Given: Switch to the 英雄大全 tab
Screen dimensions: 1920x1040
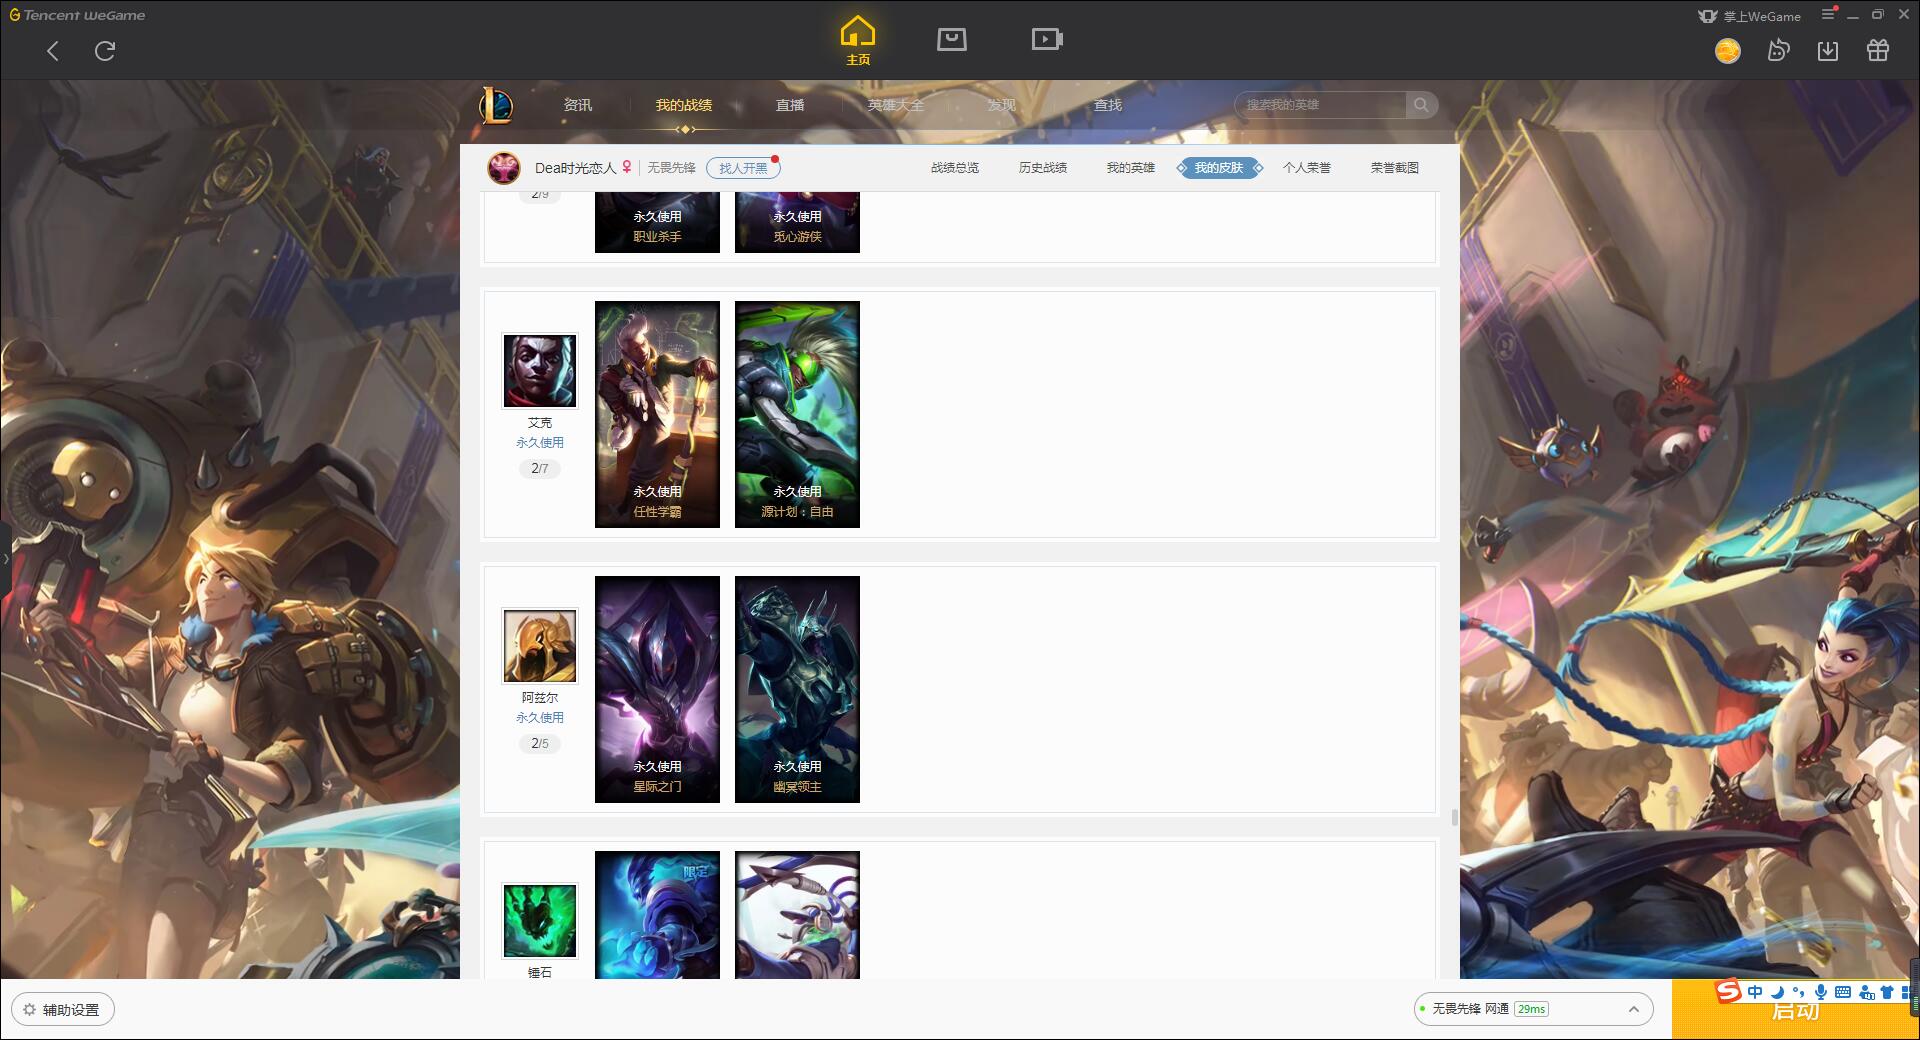Looking at the screenshot, I should [x=896, y=105].
